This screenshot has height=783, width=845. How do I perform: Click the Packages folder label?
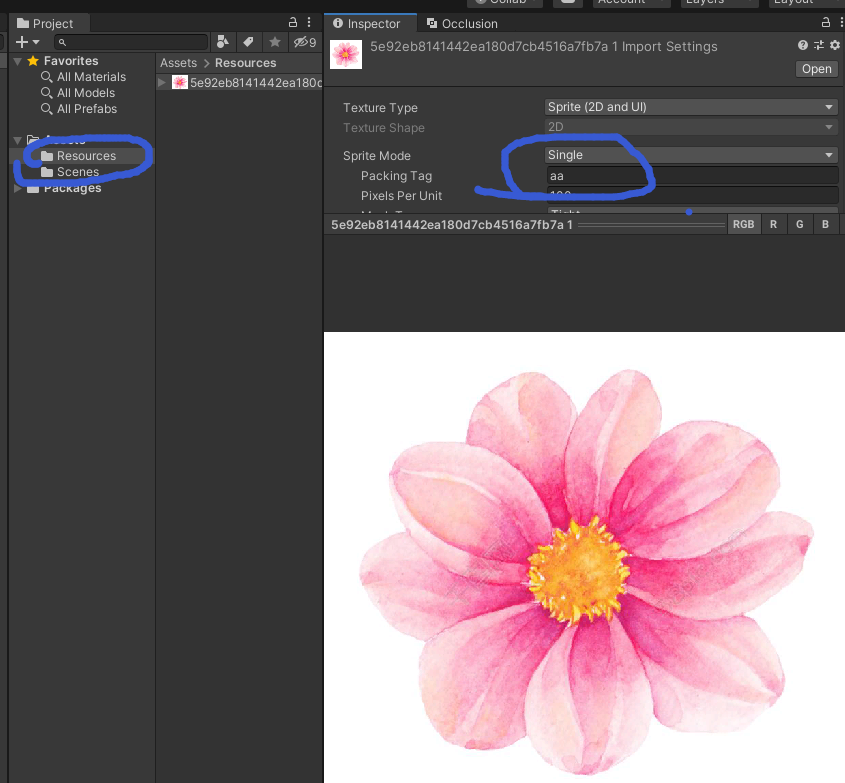tap(73, 188)
